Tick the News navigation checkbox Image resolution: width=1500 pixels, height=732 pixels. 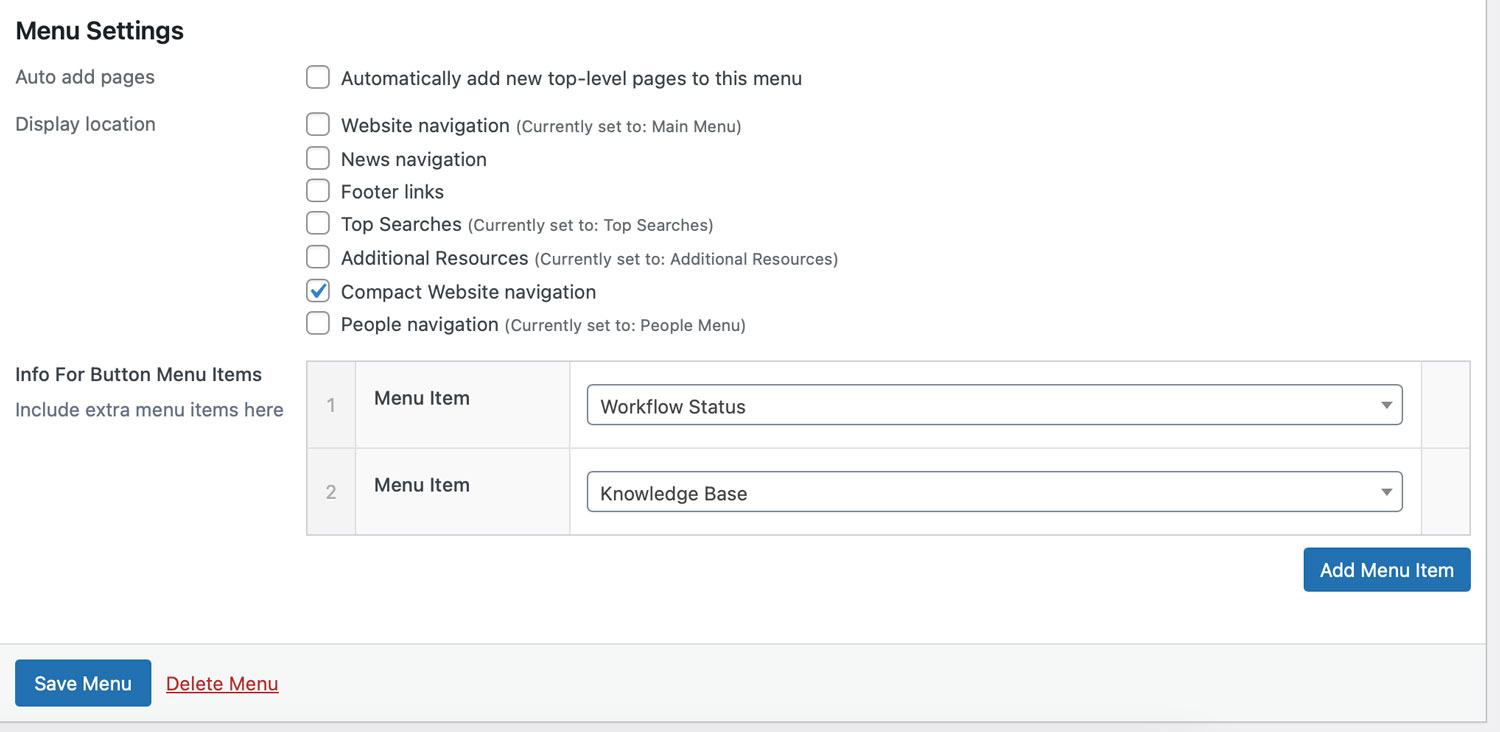coord(318,159)
